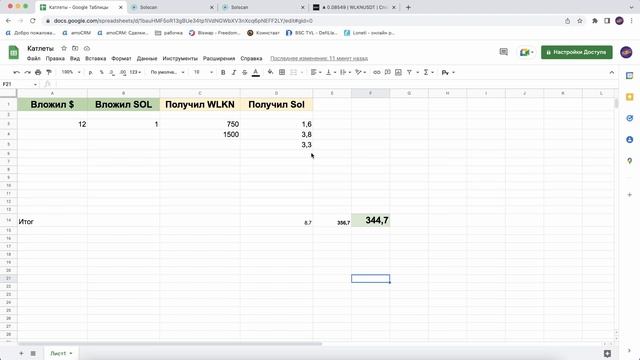
Task: Format cell as percent
Action: [101, 72]
